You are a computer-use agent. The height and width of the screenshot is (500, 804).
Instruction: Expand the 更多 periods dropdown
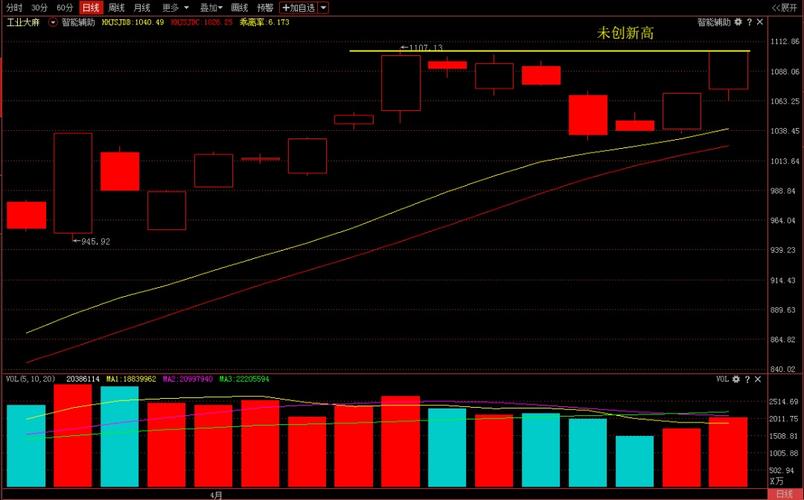[x=173, y=7]
